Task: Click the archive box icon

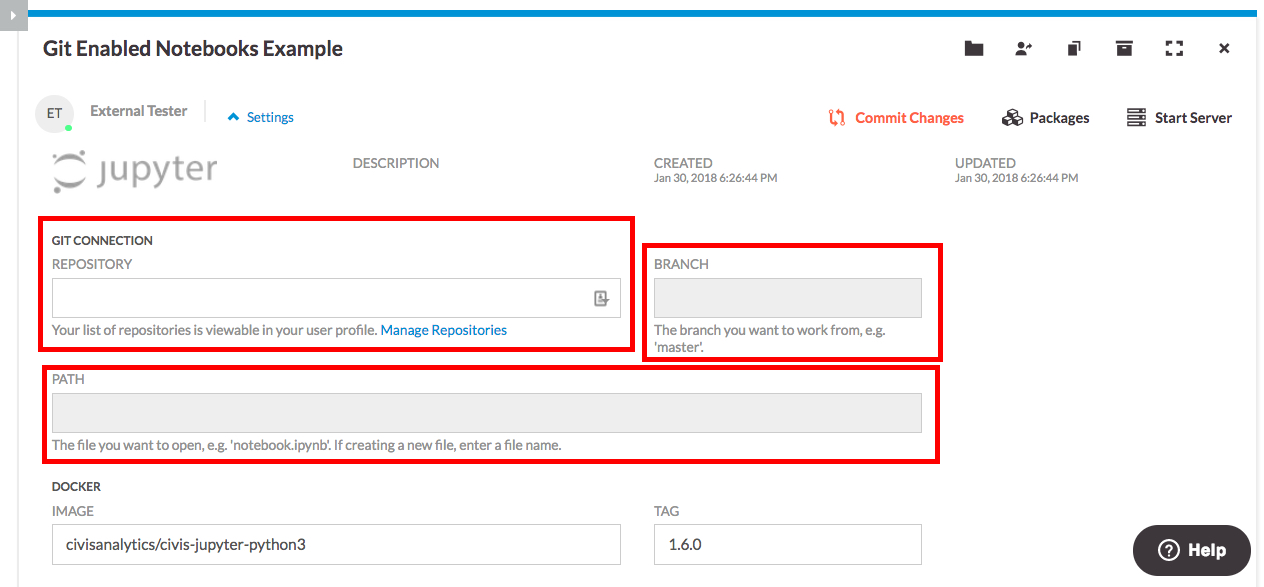Action: click(1124, 48)
